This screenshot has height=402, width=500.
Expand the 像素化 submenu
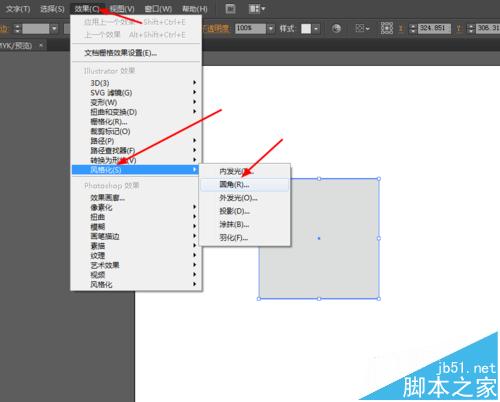tap(136, 207)
